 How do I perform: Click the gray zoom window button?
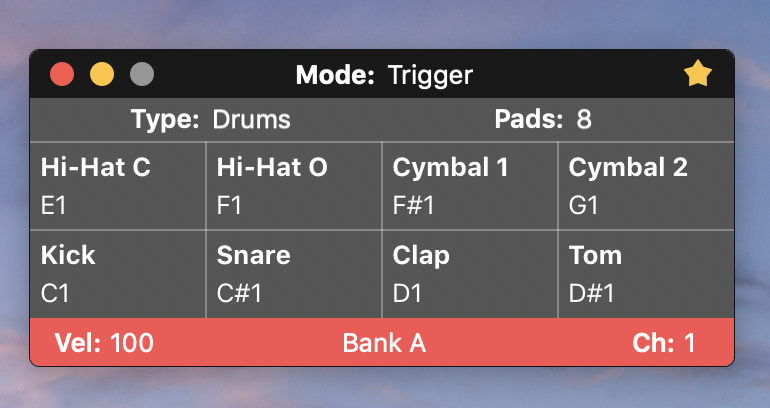click(x=142, y=75)
